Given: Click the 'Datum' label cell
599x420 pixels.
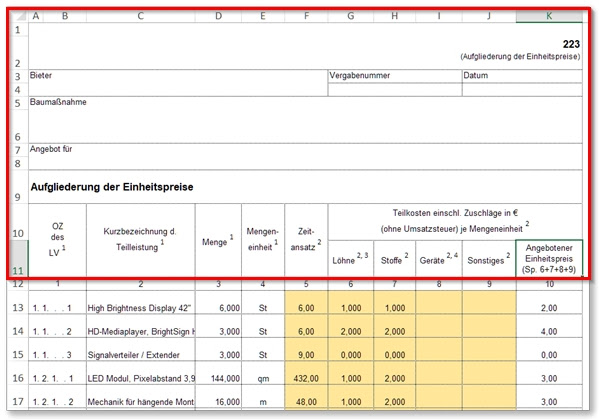Looking at the screenshot, I should [522, 76].
